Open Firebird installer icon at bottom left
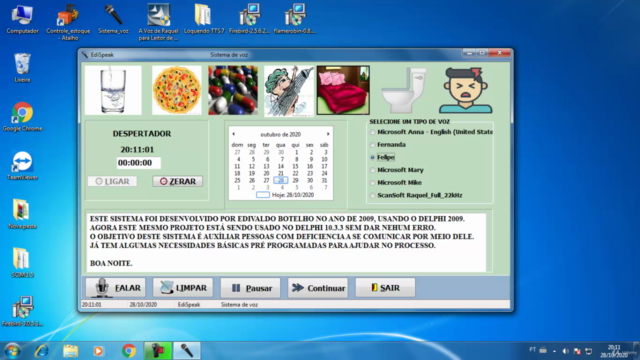The height and width of the screenshot is (360, 640). [x=22, y=311]
